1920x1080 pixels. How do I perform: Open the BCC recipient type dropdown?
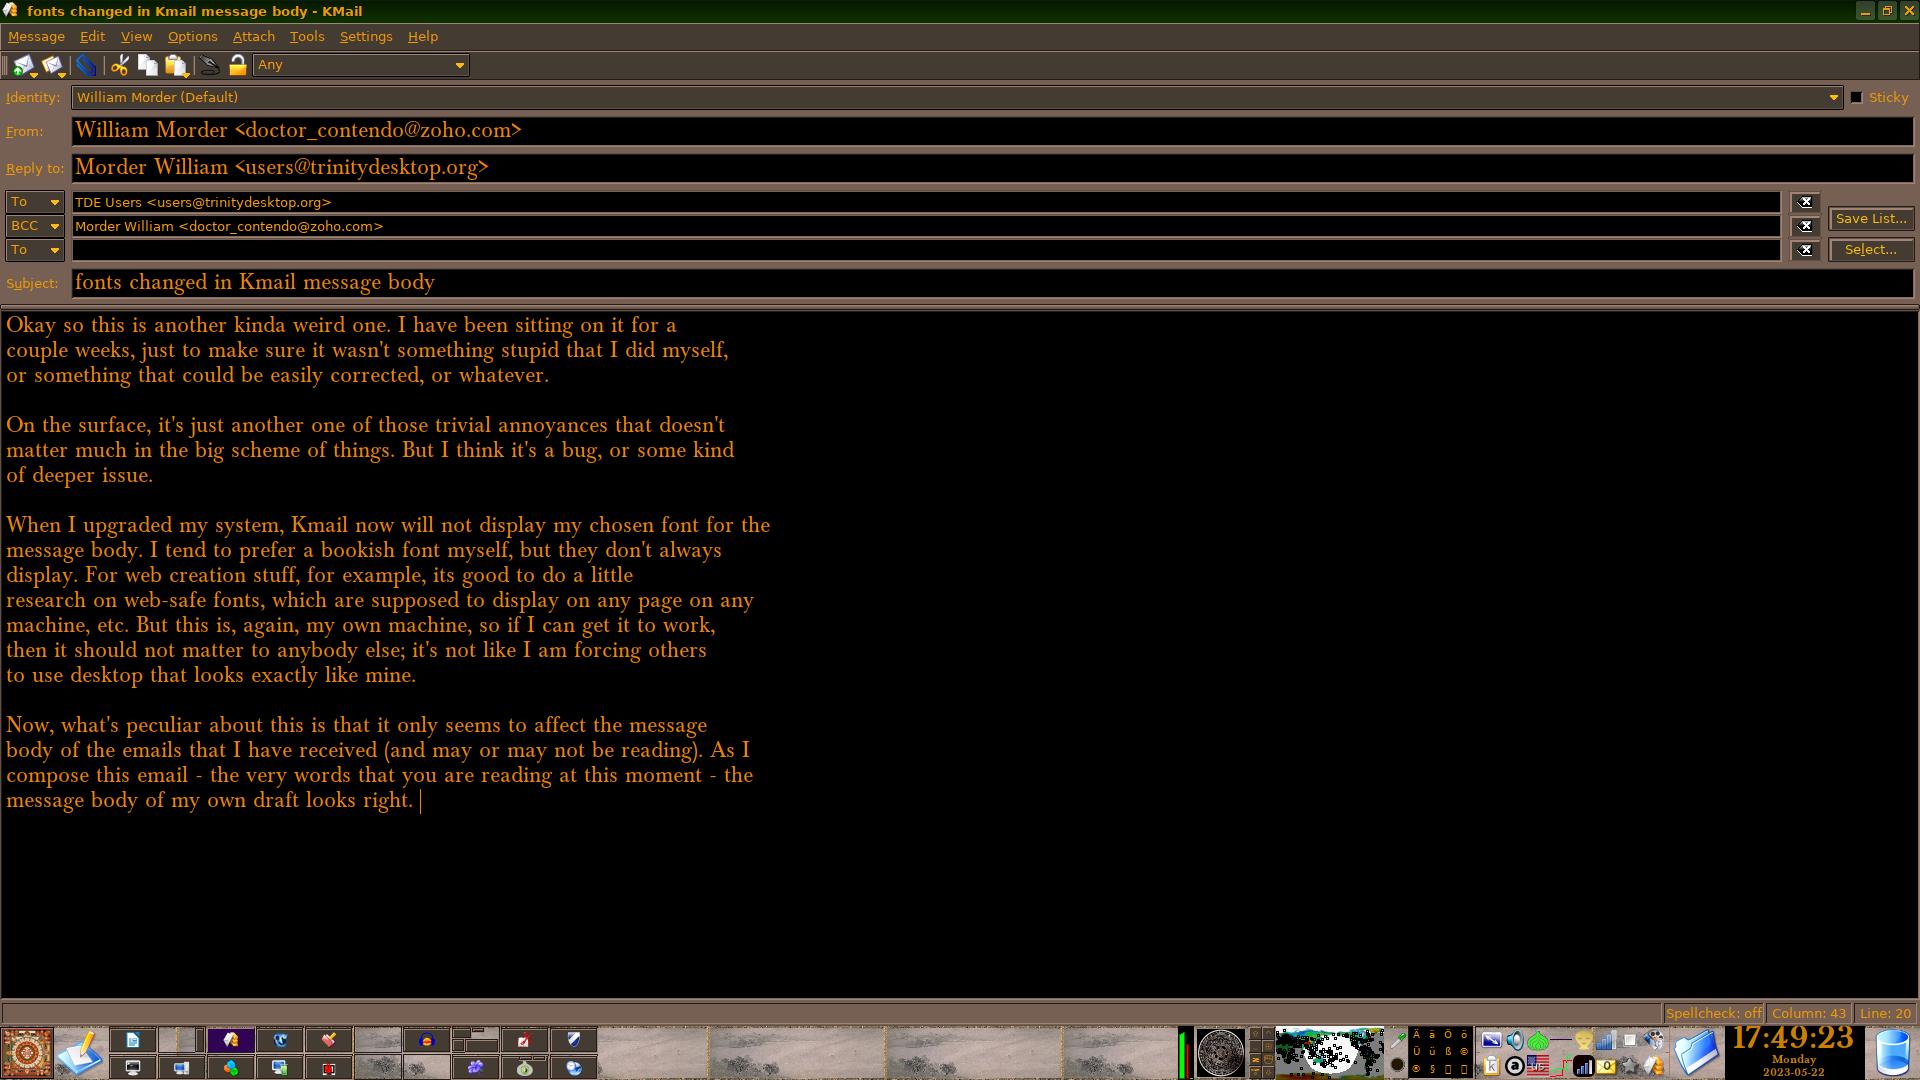pos(35,226)
